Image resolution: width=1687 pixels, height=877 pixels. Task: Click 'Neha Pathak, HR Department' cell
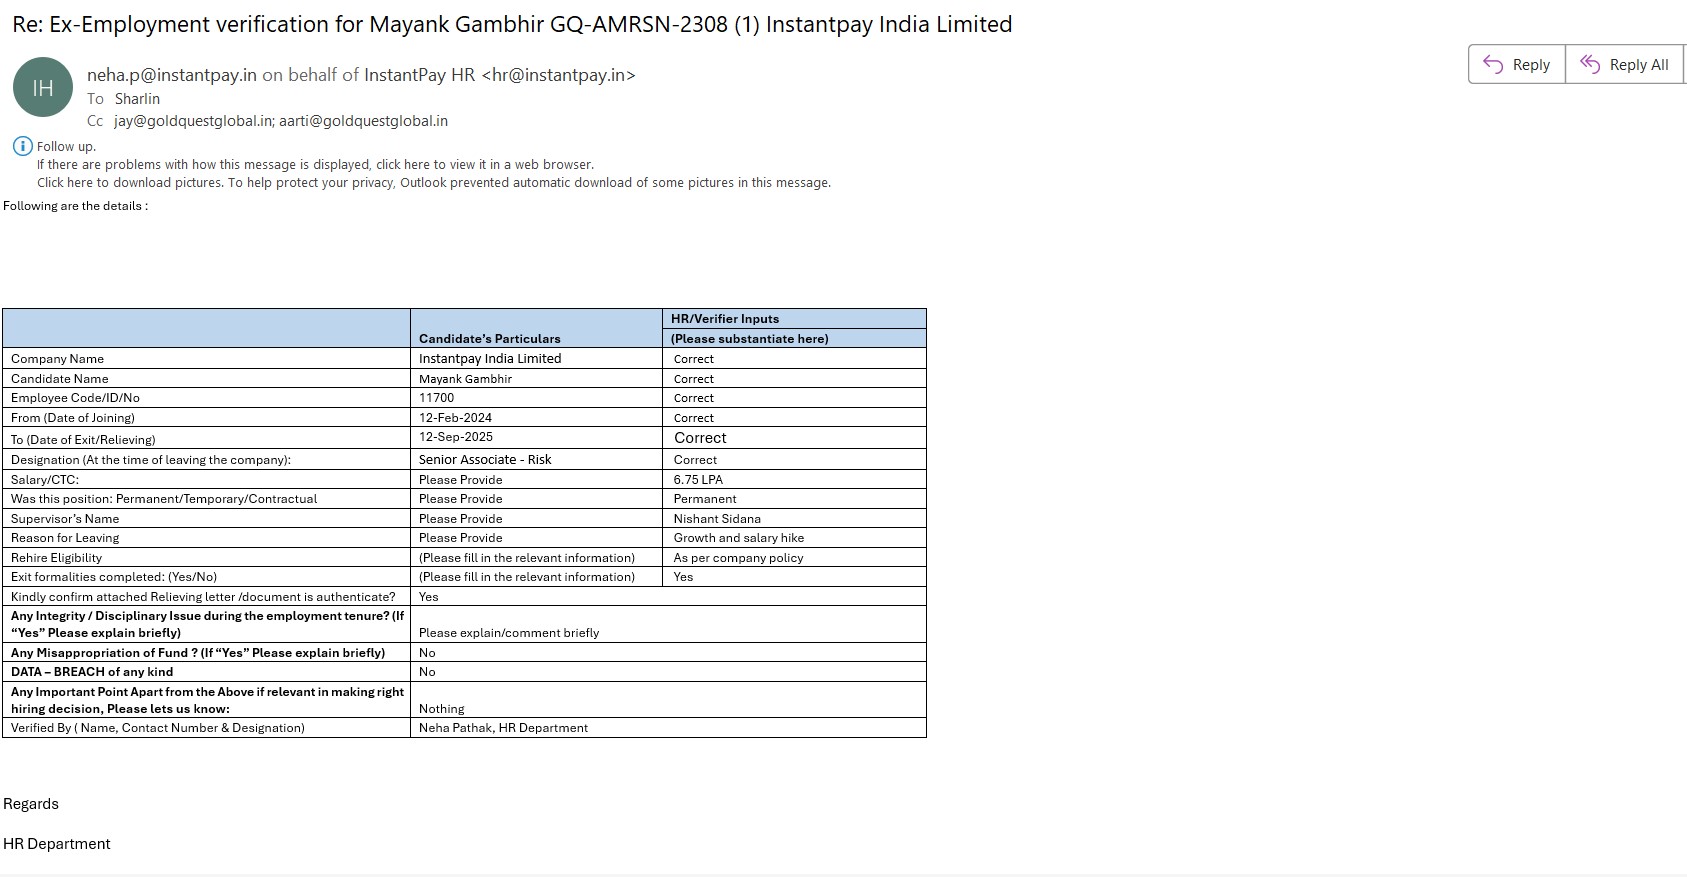pyautogui.click(x=504, y=728)
